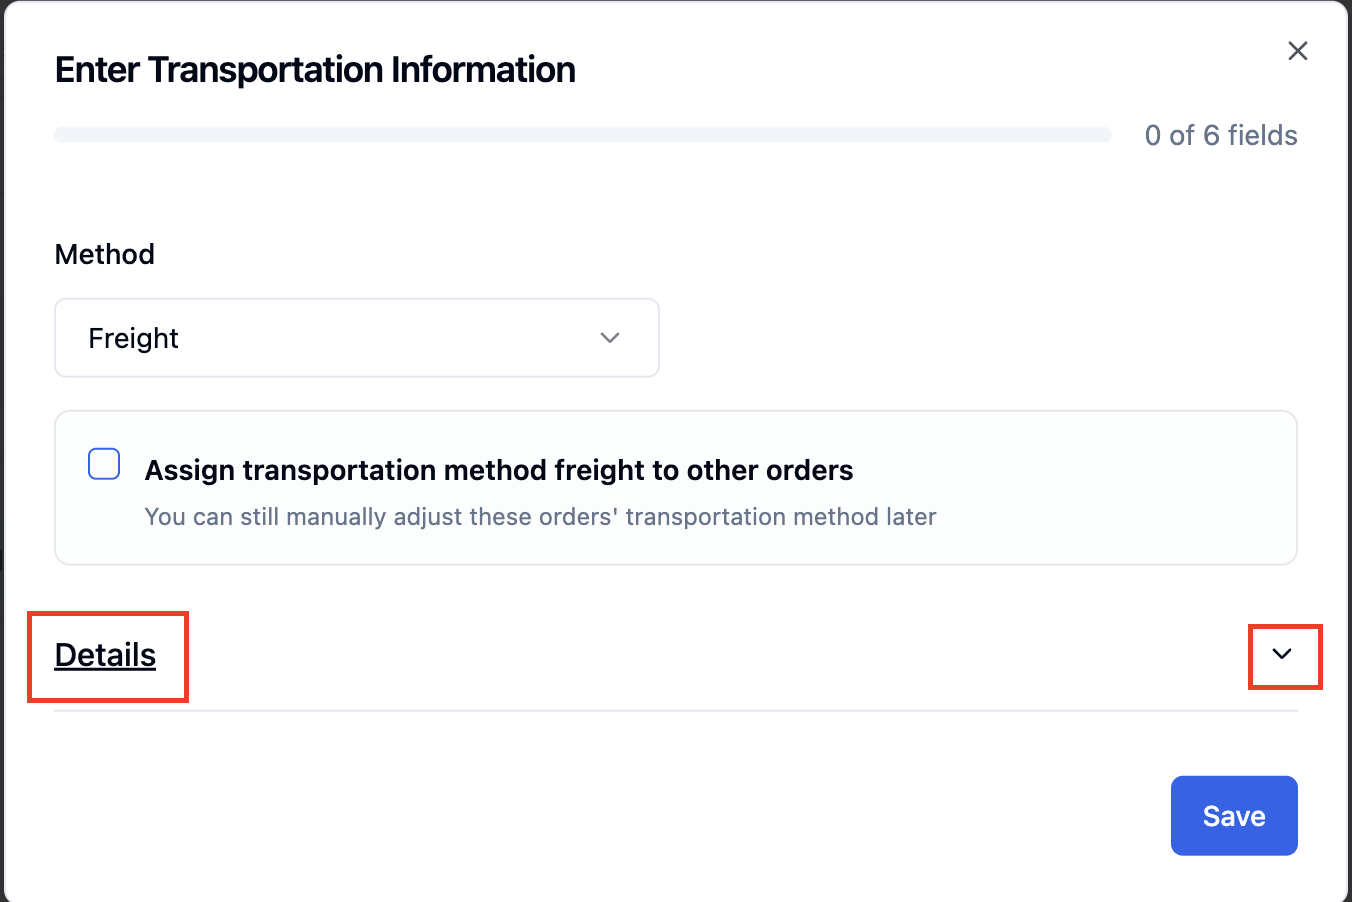Expand the Details section using its chevron

1282,654
